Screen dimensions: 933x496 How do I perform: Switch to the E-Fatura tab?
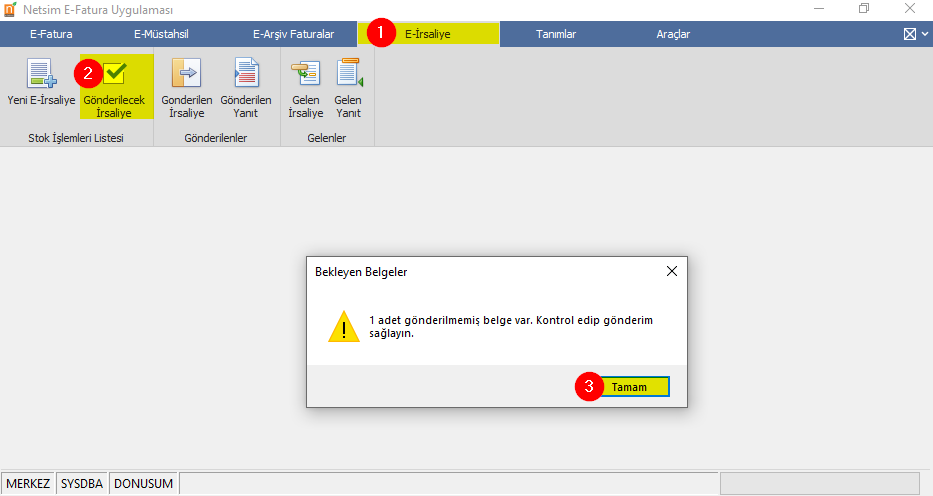(51, 34)
